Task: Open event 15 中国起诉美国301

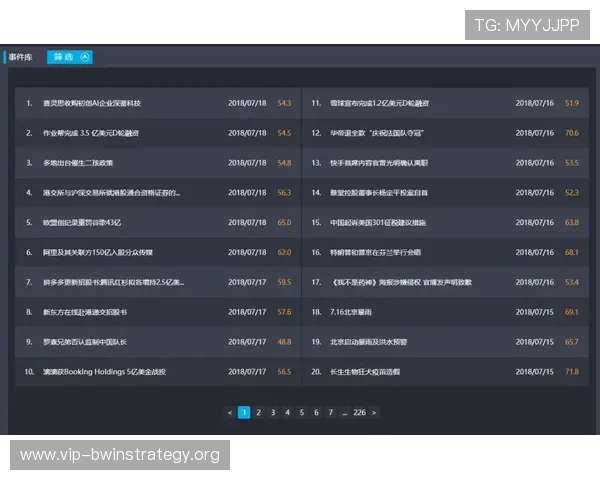Action: (x=378, y=223)
